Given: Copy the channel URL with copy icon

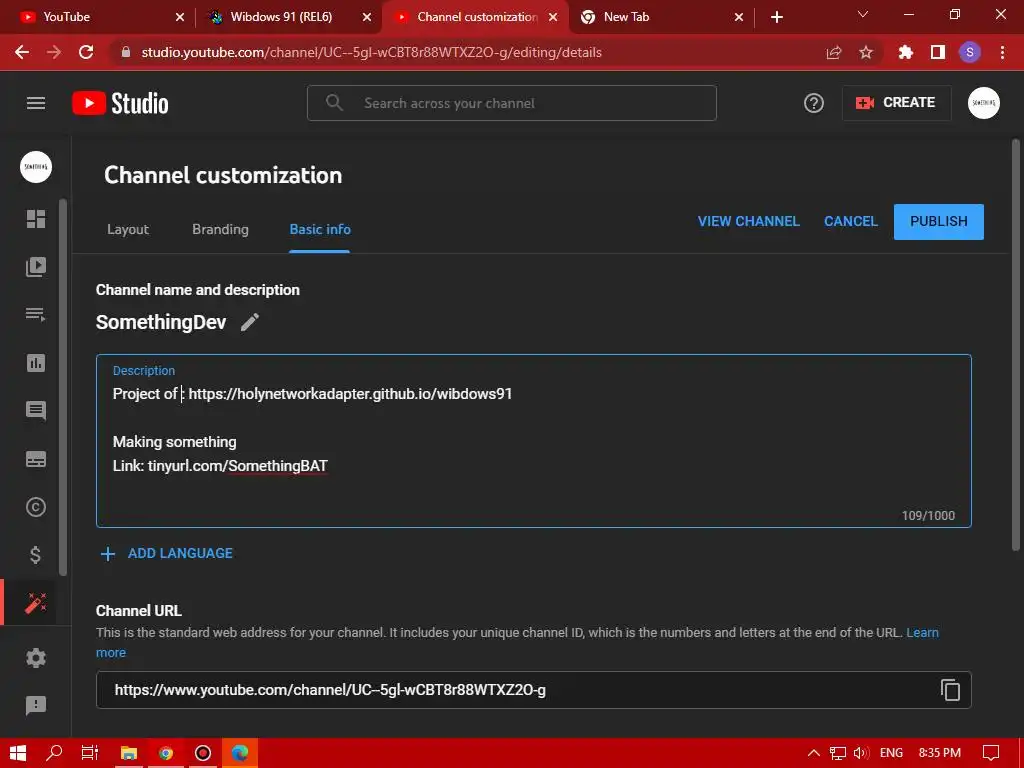Looking at the screenshot, I should [x=950, y=690].
